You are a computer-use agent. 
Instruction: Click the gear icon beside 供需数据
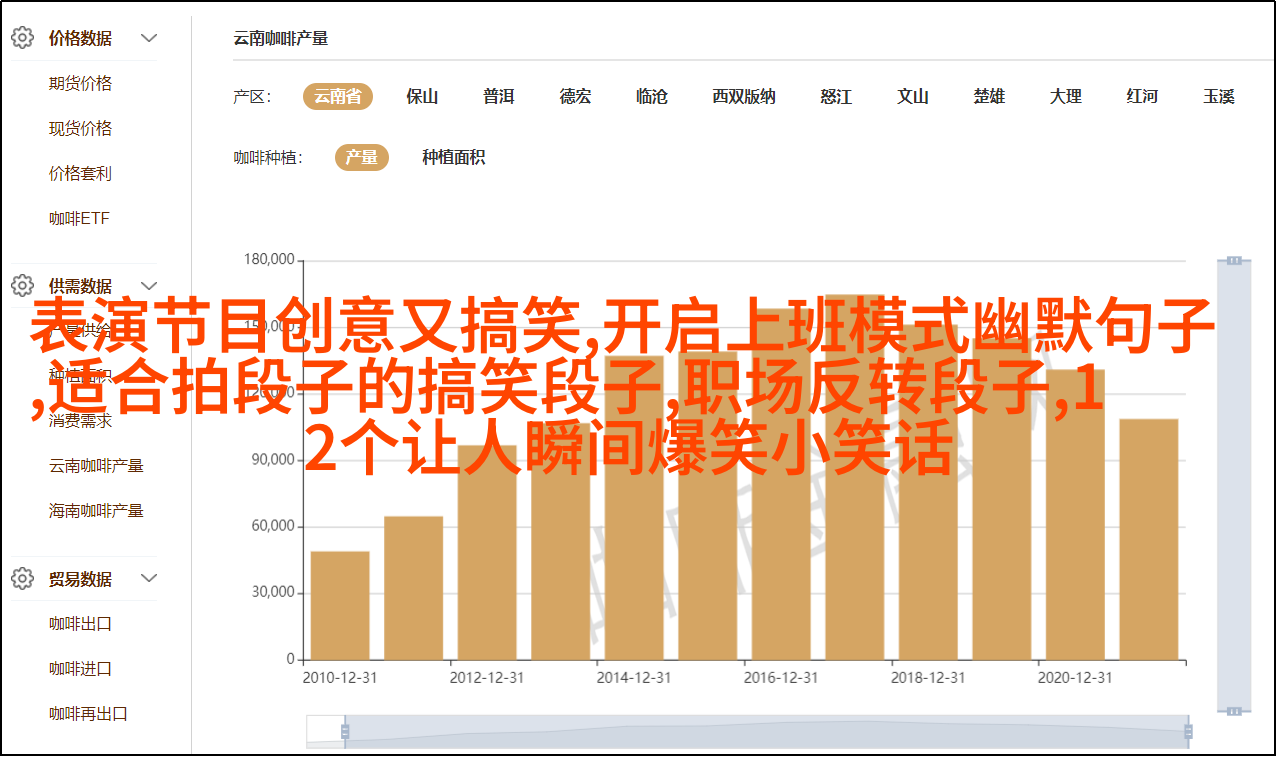click(22, 286)
